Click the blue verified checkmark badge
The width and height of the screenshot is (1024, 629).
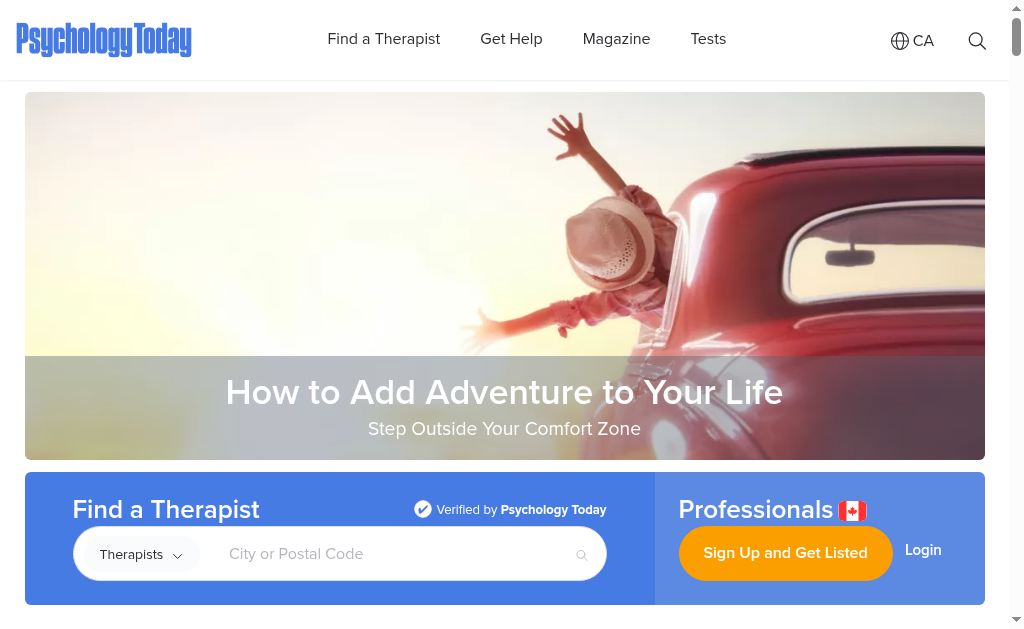[x=423, y=509]
